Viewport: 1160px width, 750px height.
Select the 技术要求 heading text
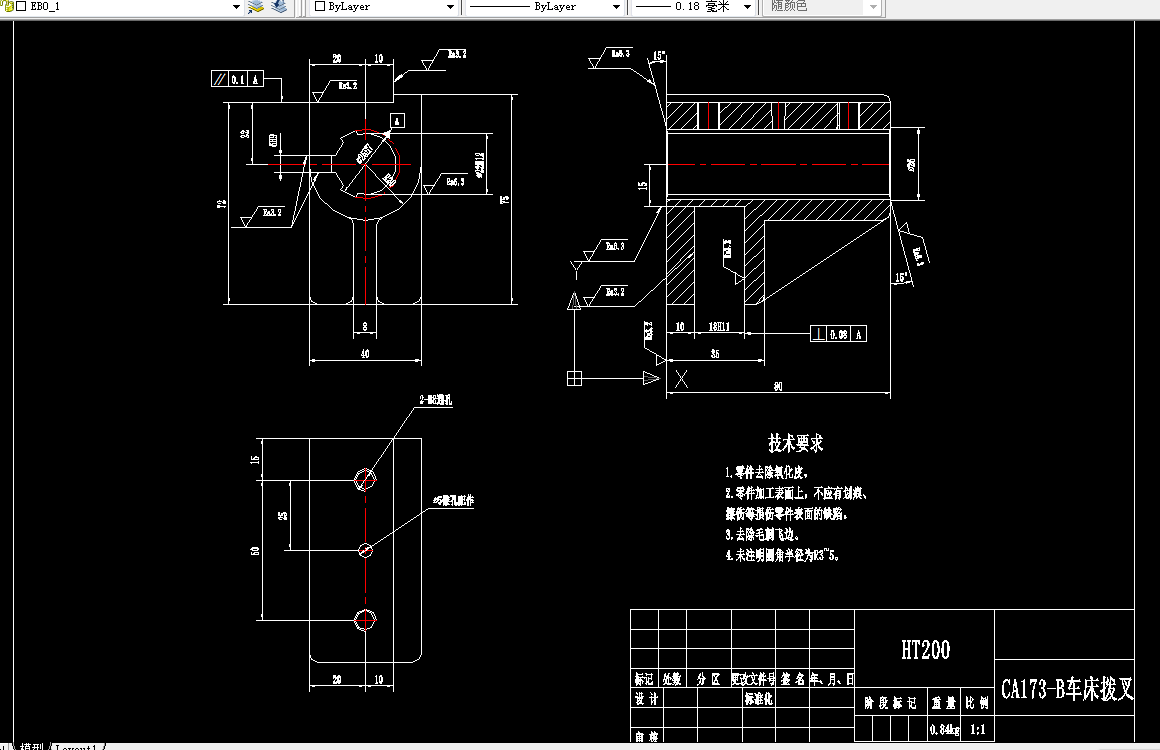(x=795, y=444)
